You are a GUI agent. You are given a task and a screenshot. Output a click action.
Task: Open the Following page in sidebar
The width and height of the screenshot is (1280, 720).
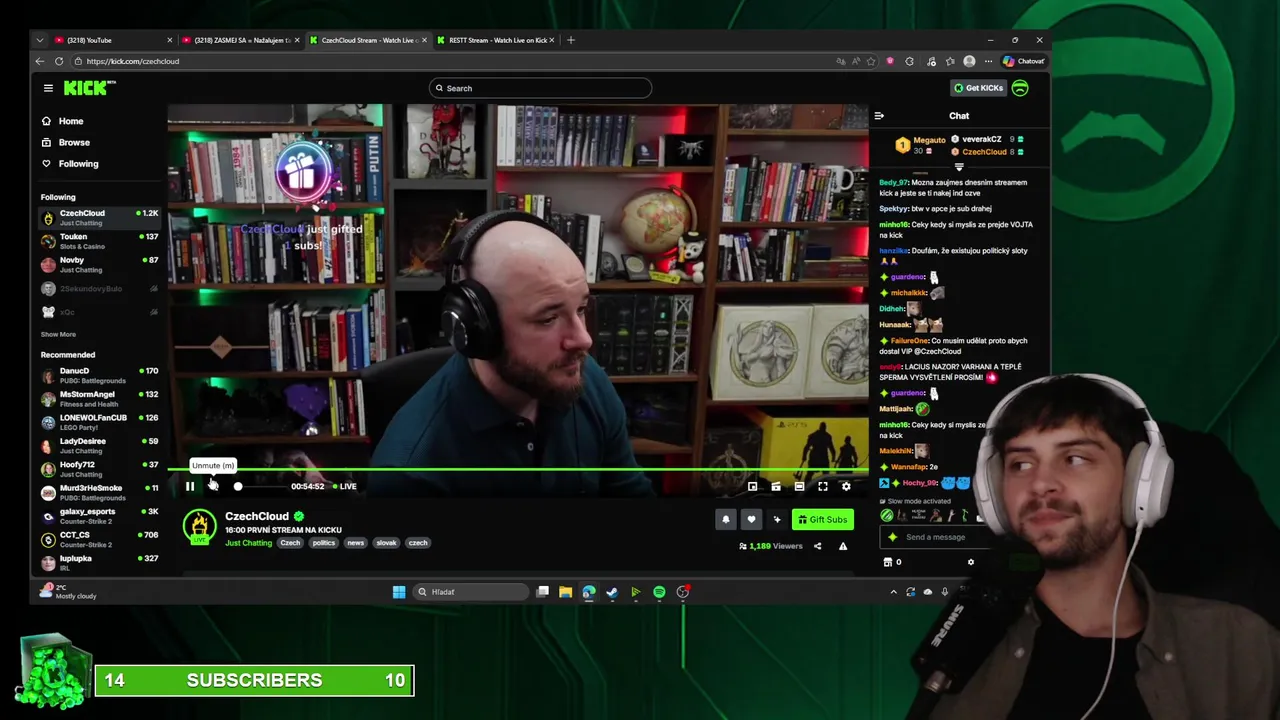(x=69, y=164)
